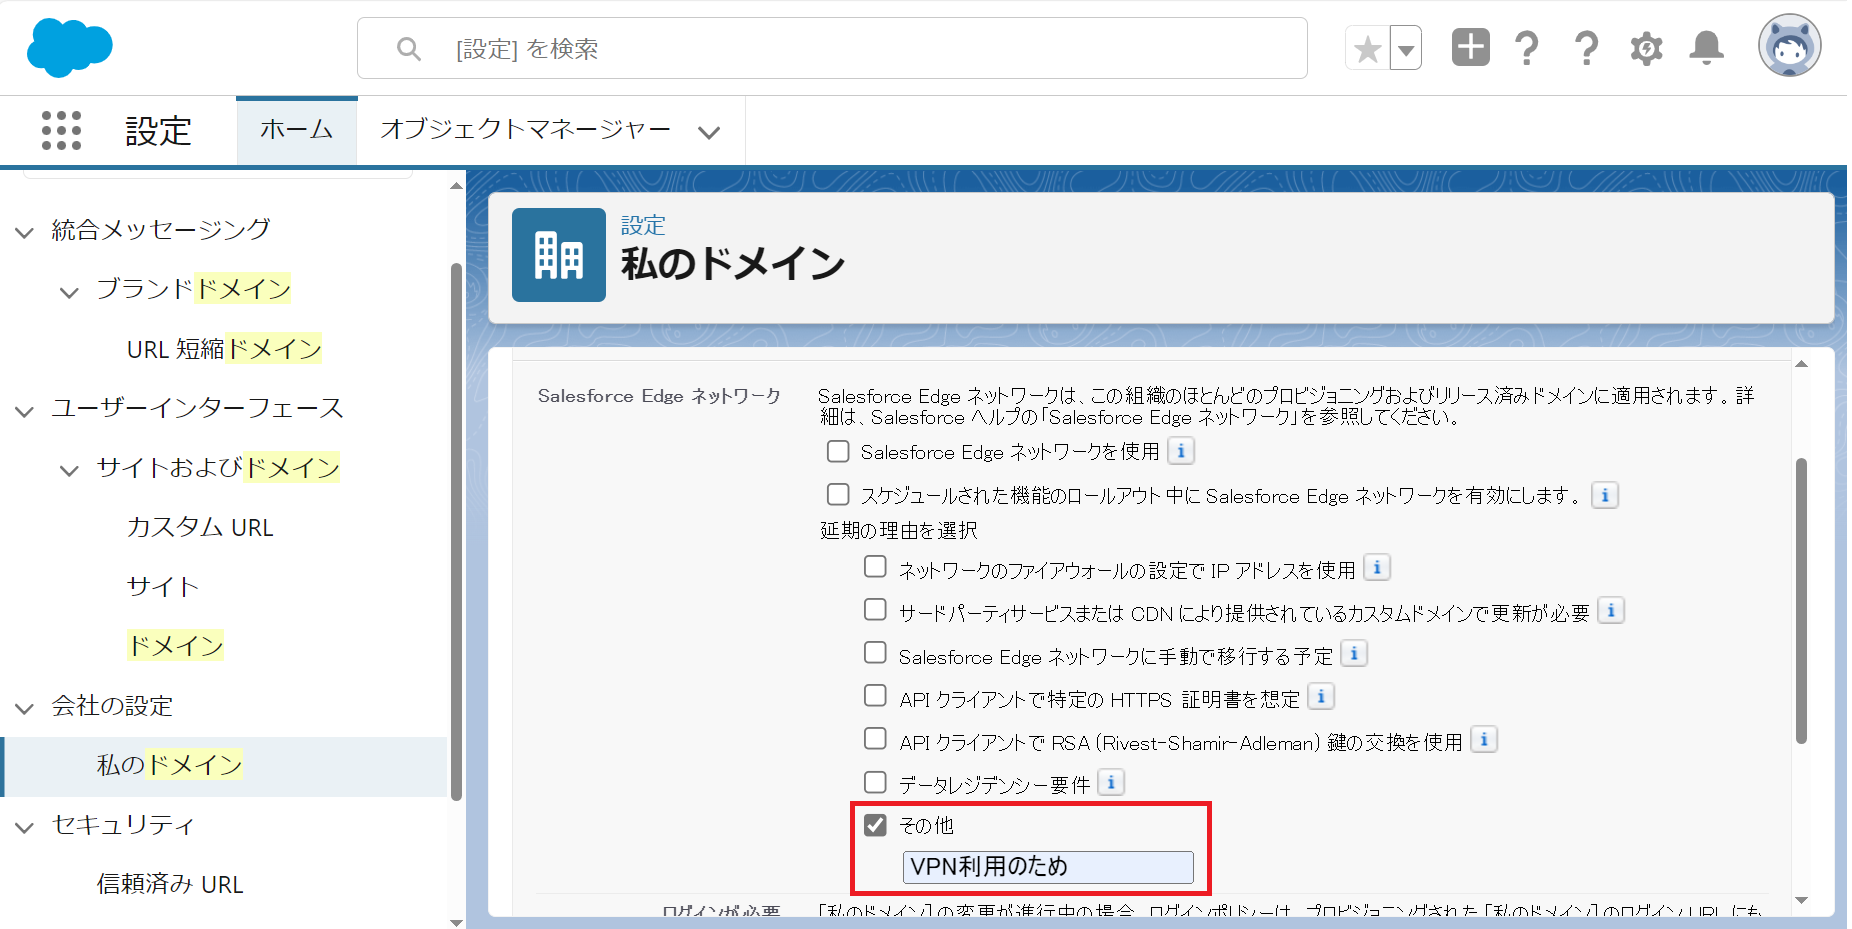This screenshot has width=1852, height=929.
Task: Select 私のドメイン in the sidebar
Action: pos(169,766)
